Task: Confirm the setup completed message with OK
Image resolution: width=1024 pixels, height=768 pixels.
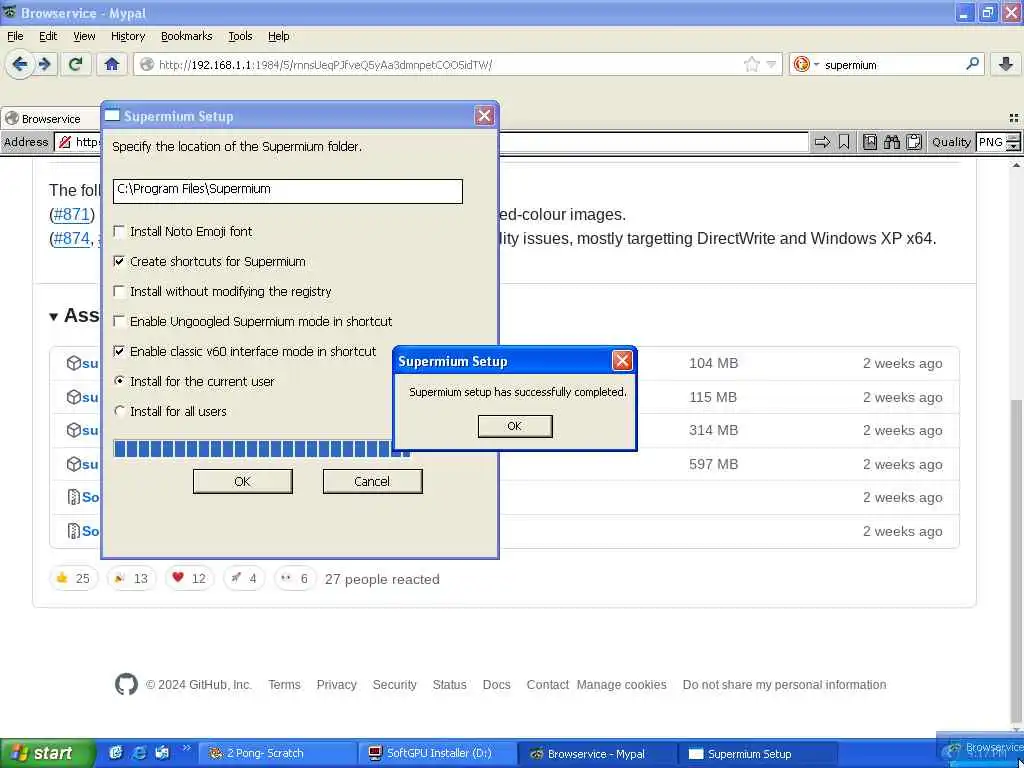Action: pyautogui.click(x=515, y=426)
